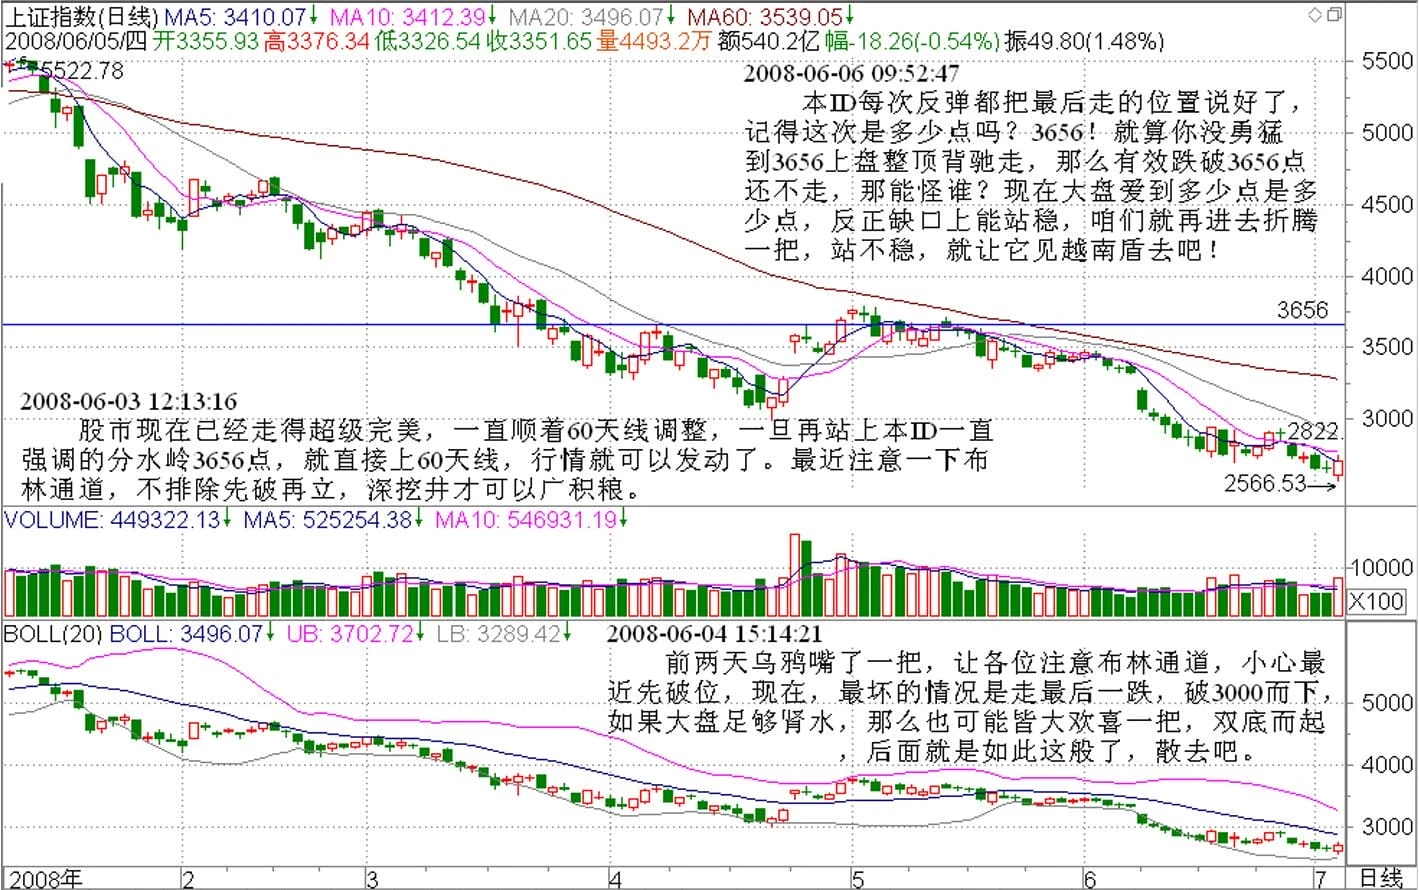Click the arrow beside the 2566.53 low label

tap(1322, 485)
